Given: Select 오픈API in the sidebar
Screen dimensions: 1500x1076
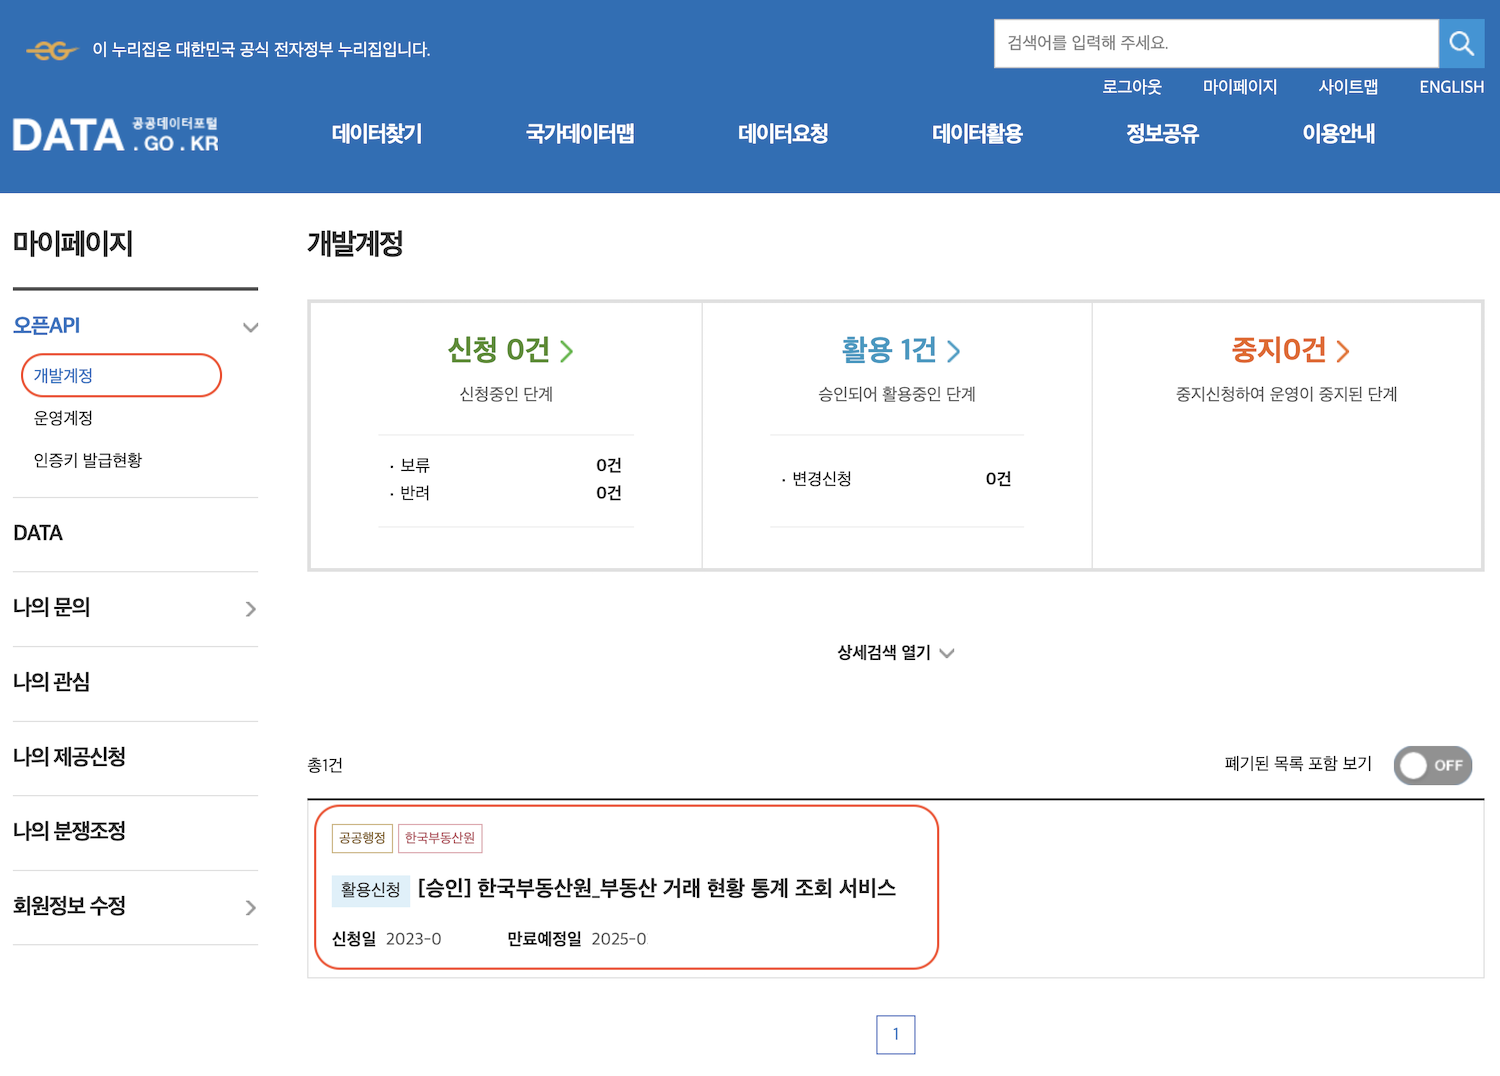Looking at the screenshot, I should 46,325.
